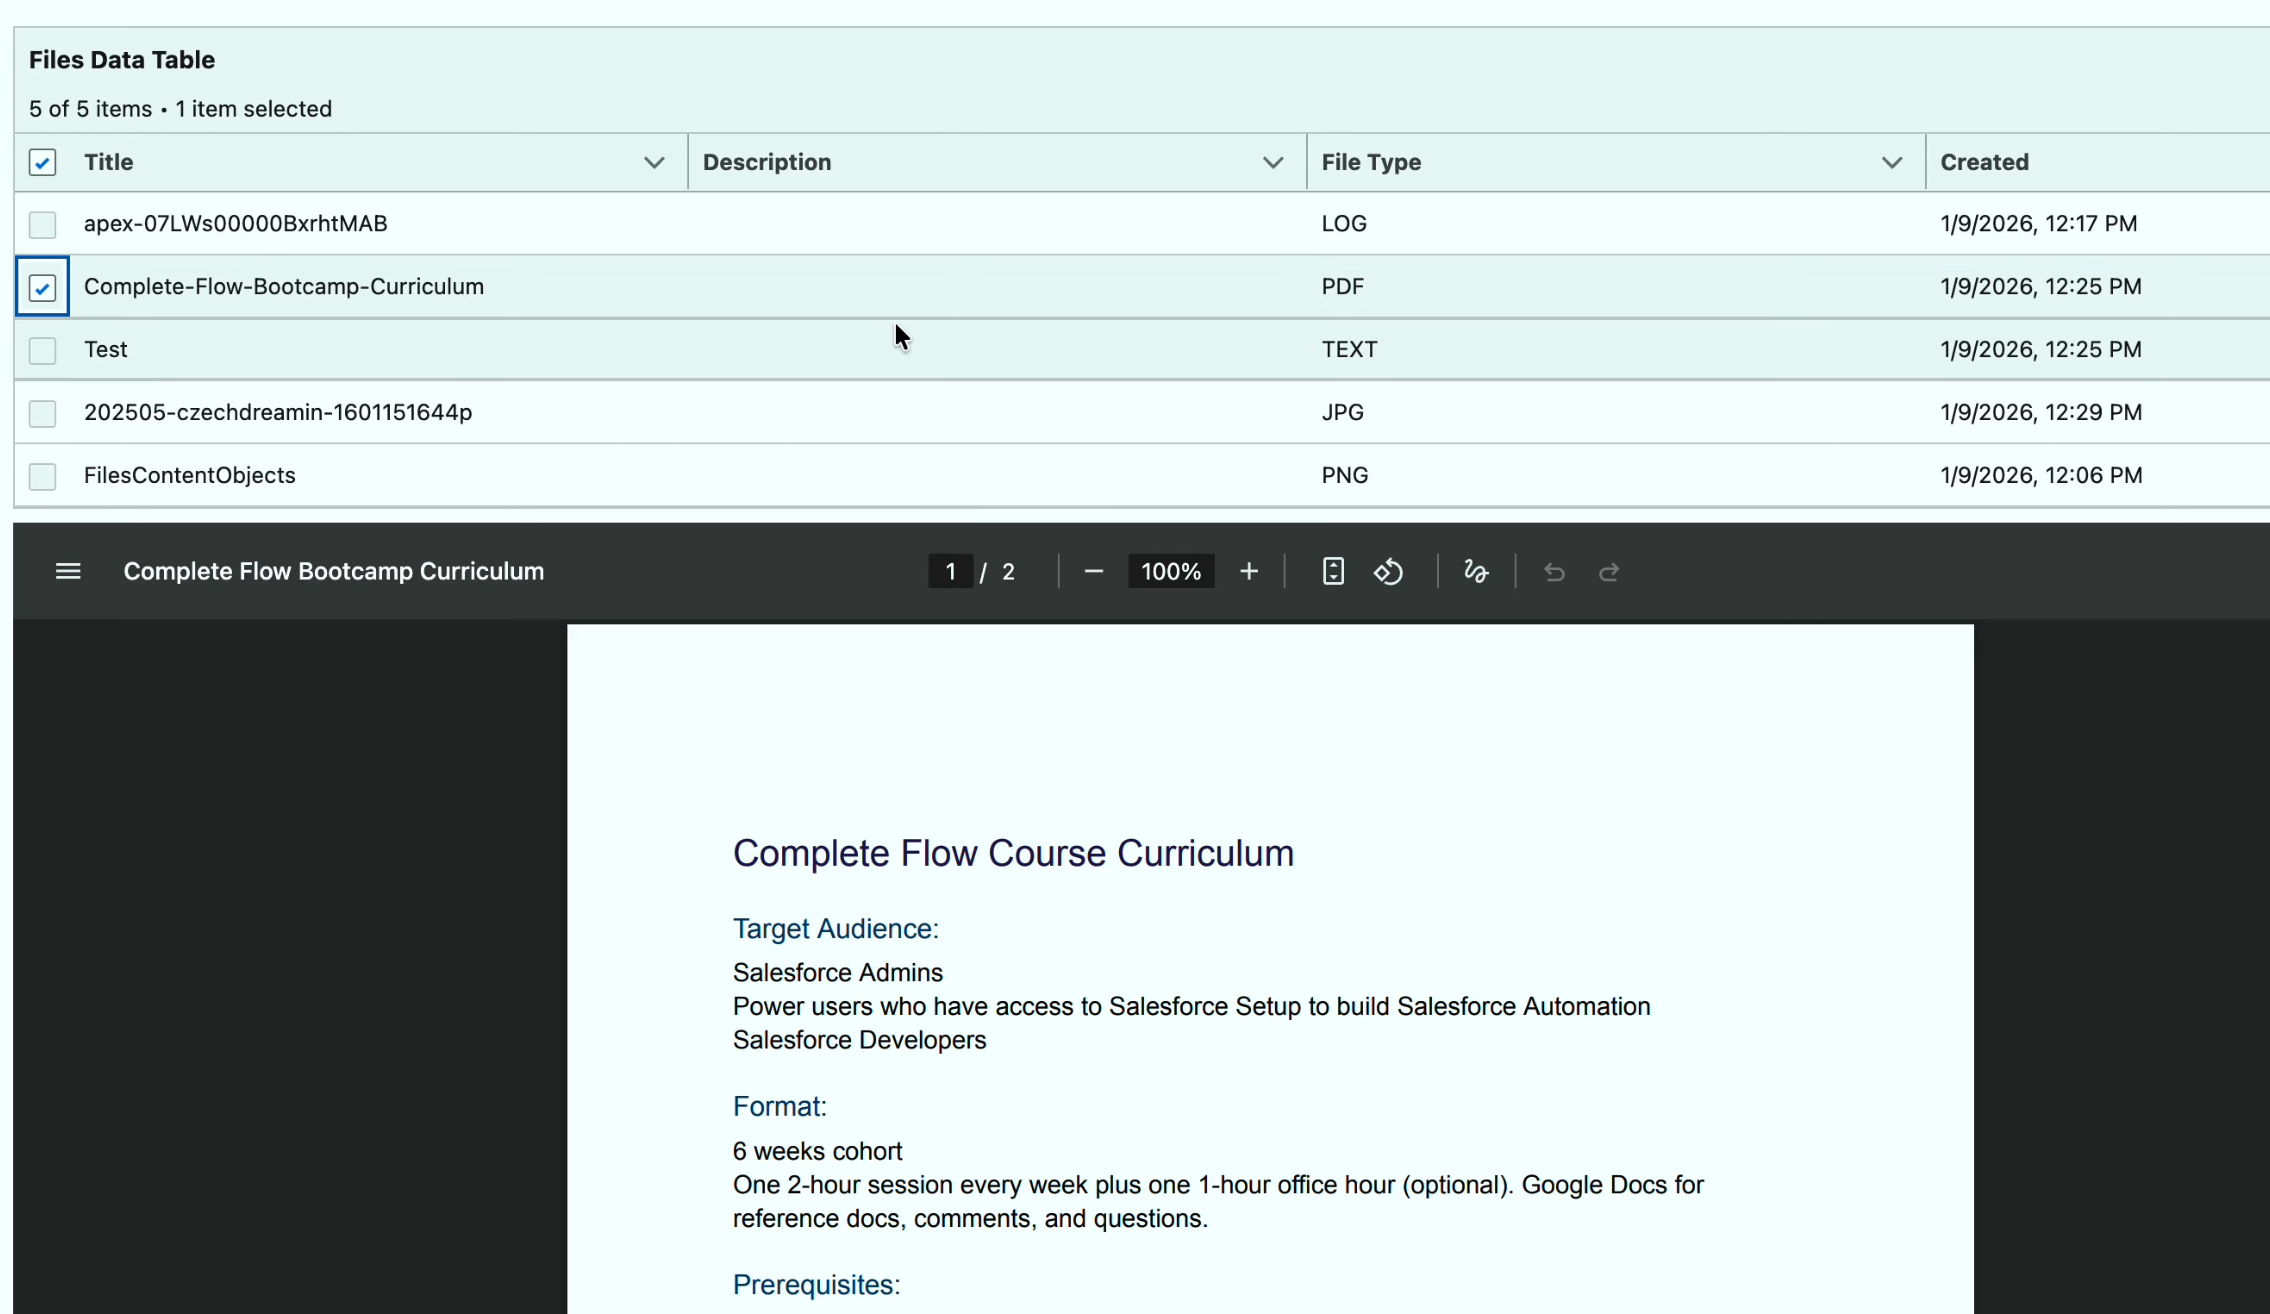Zoom out of the PDF document
Viewport: 2270px width, 1314px height.
point(1092,571)
